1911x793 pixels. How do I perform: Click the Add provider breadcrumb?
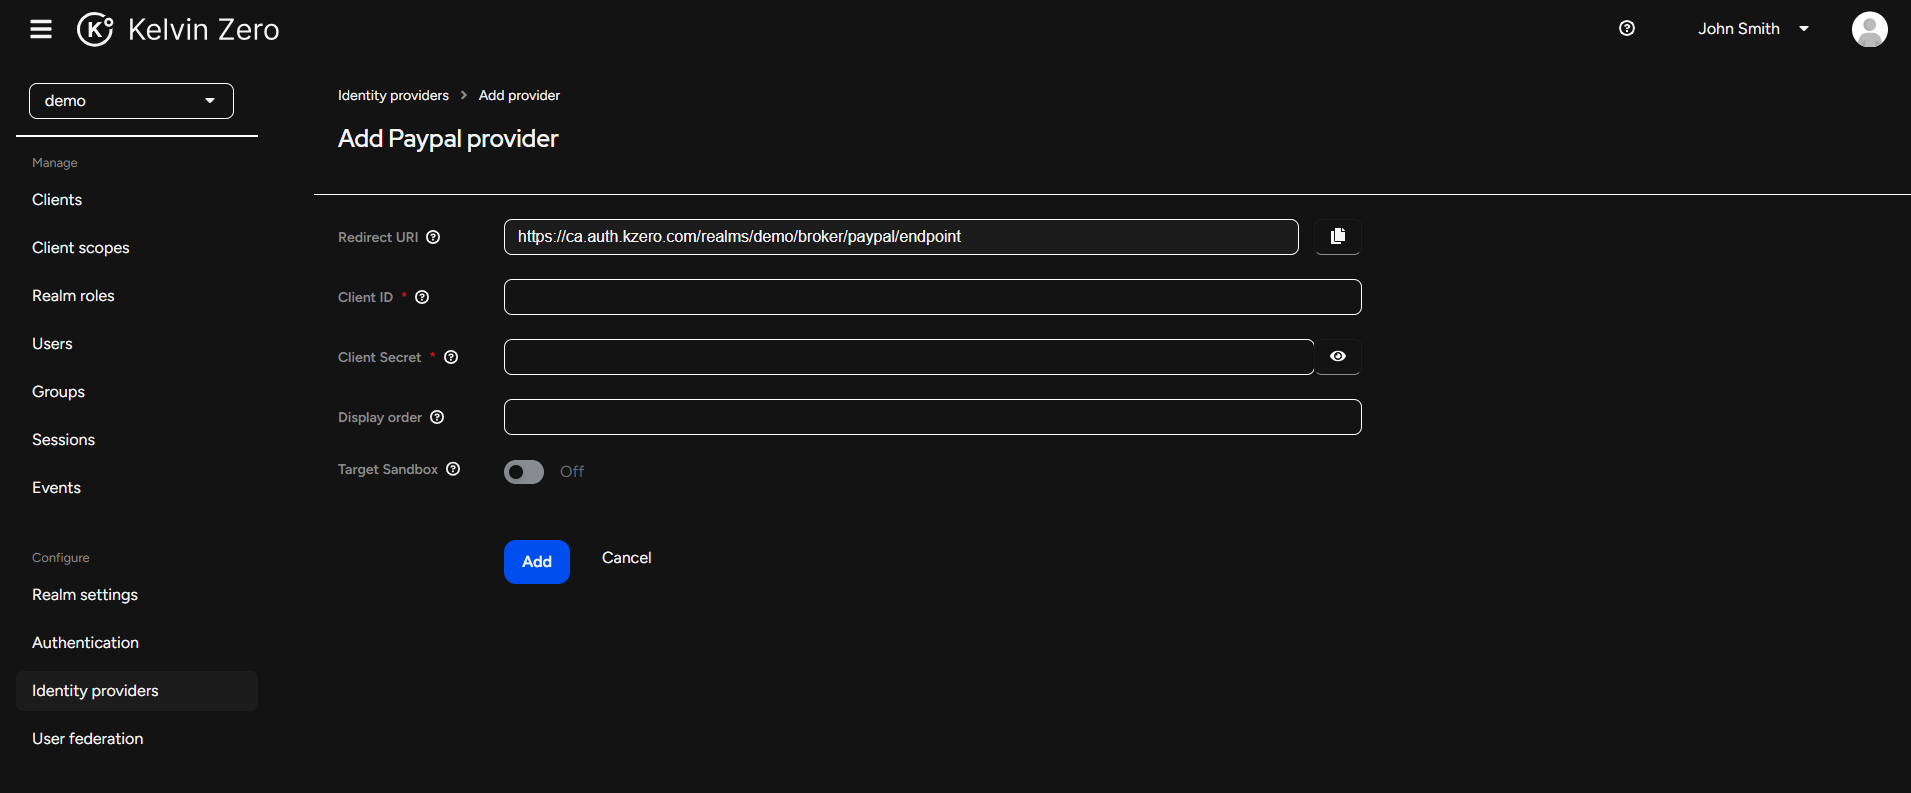(x=519, y=95)
